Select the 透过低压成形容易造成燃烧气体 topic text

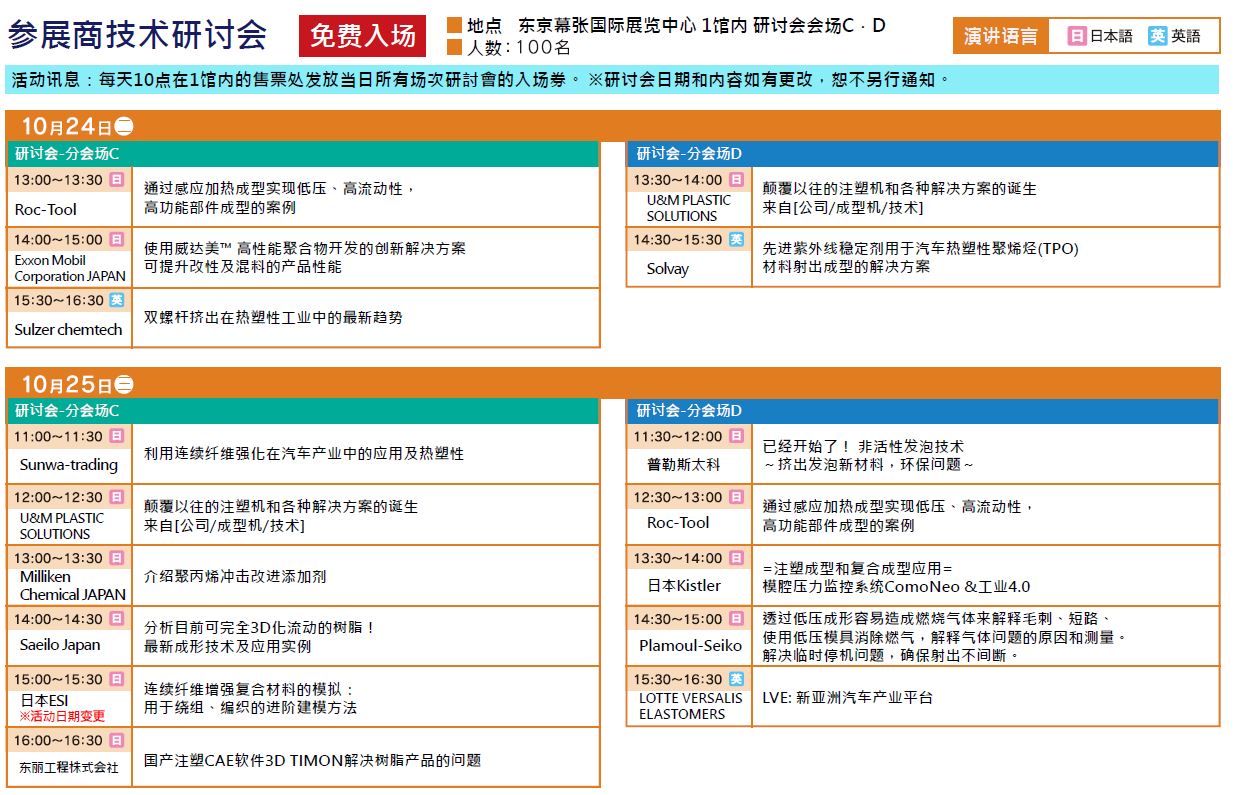point(946,637)
